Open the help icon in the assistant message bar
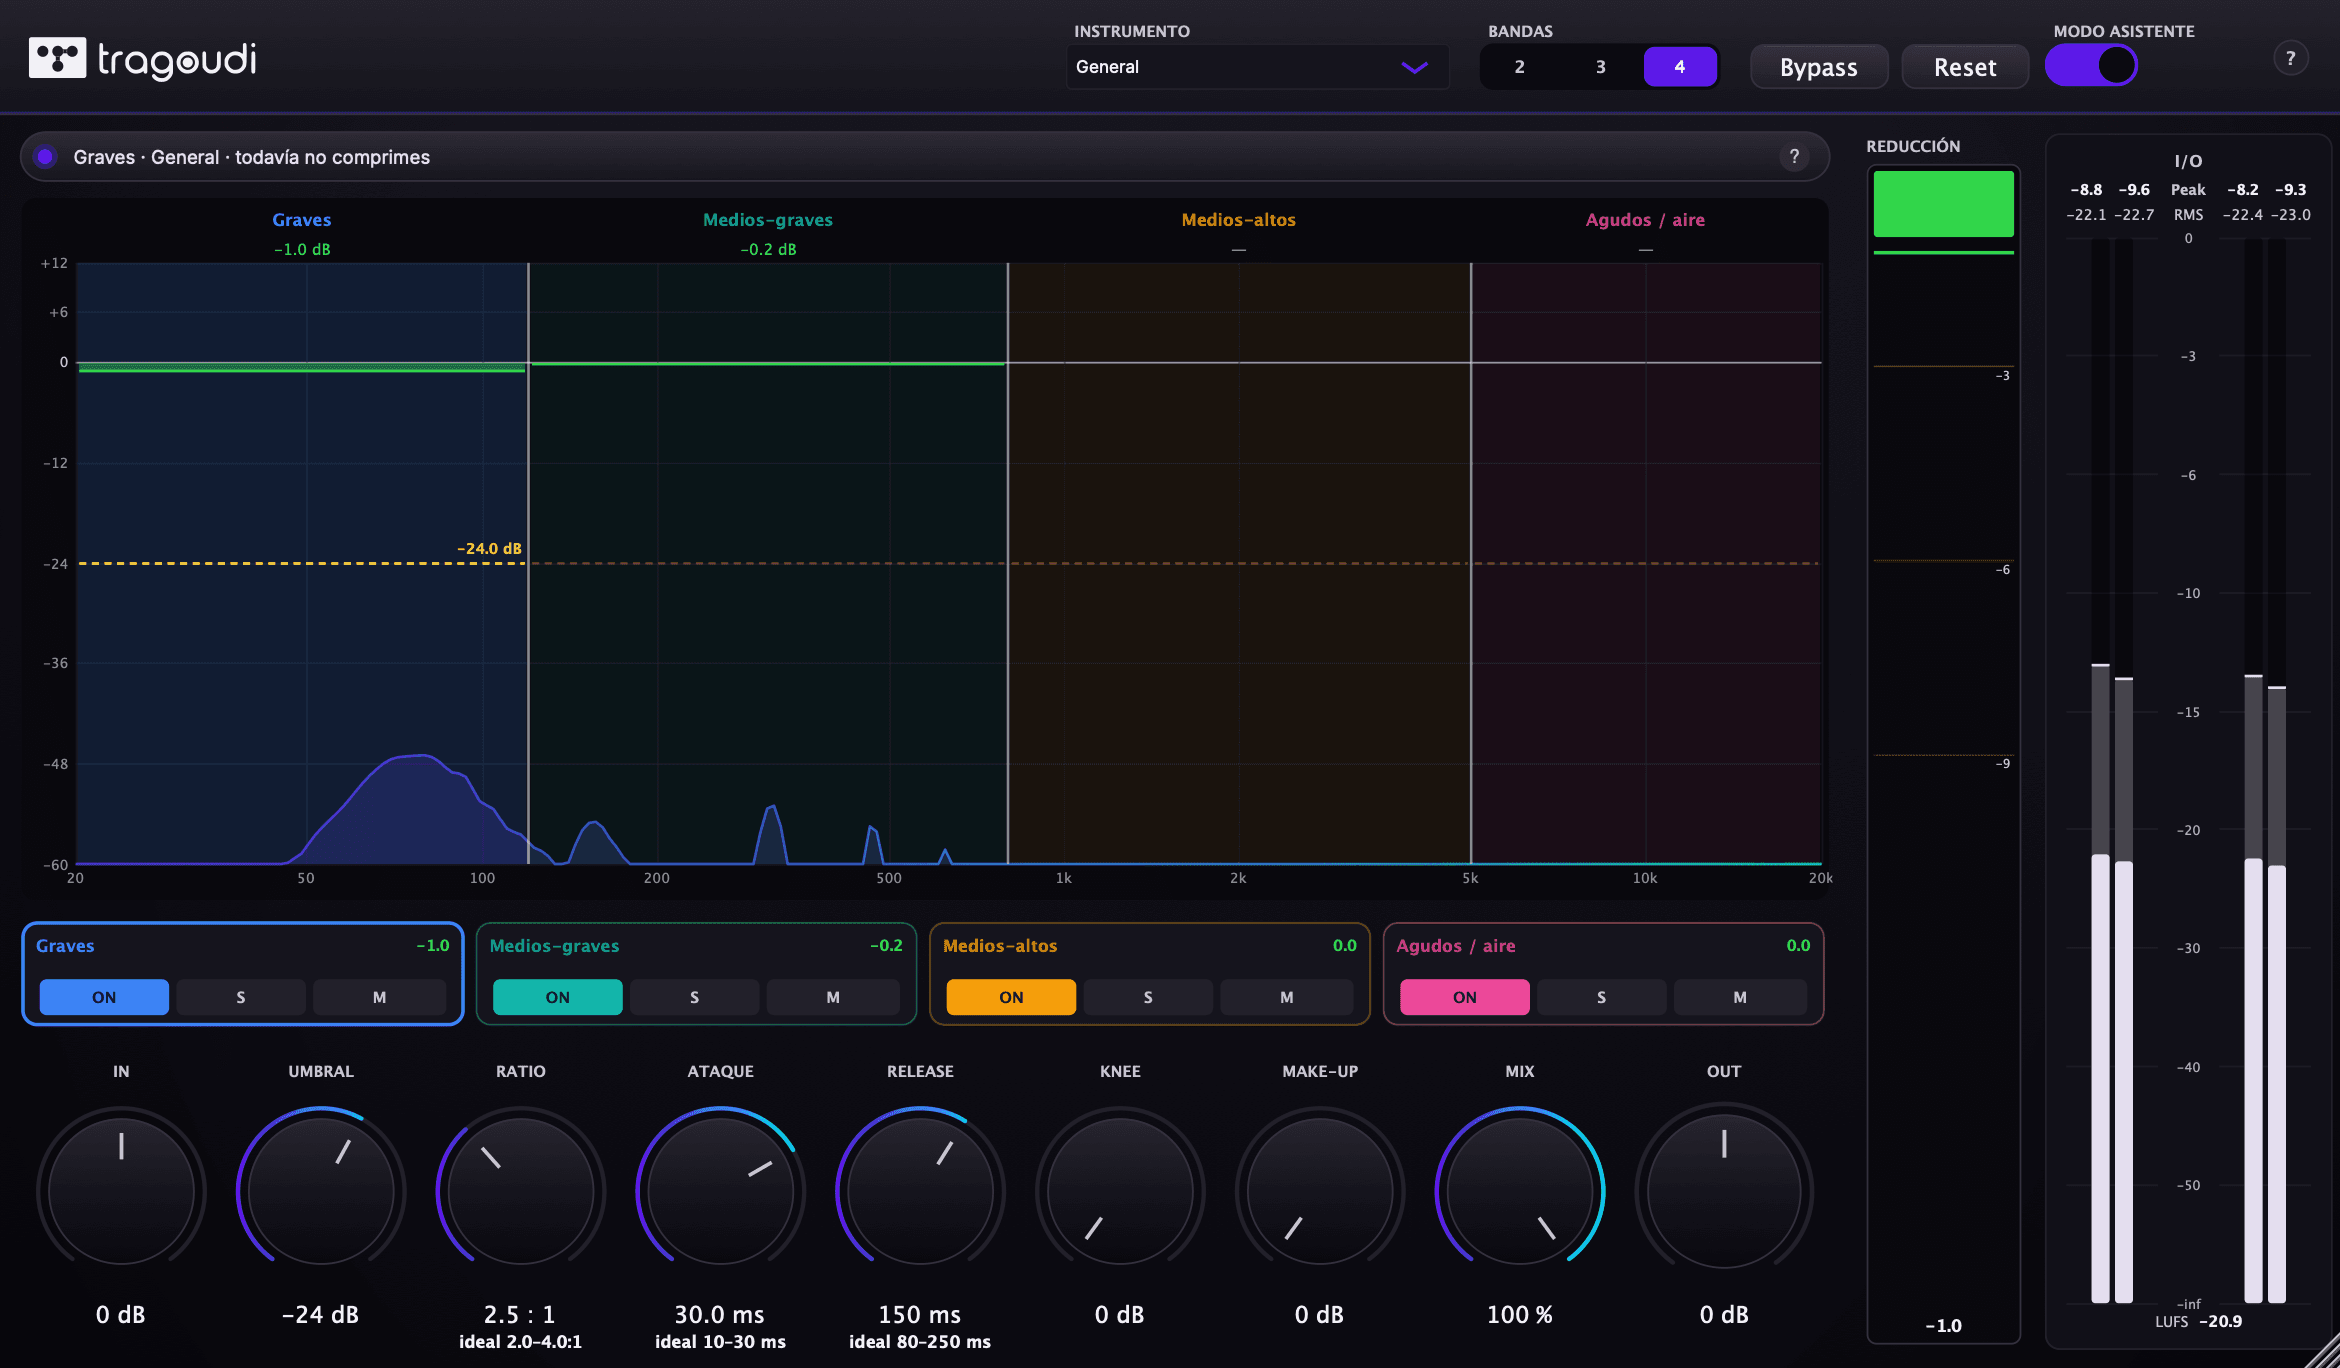This screenshot has width=2340, height=1368. (x=1794, y=157)
